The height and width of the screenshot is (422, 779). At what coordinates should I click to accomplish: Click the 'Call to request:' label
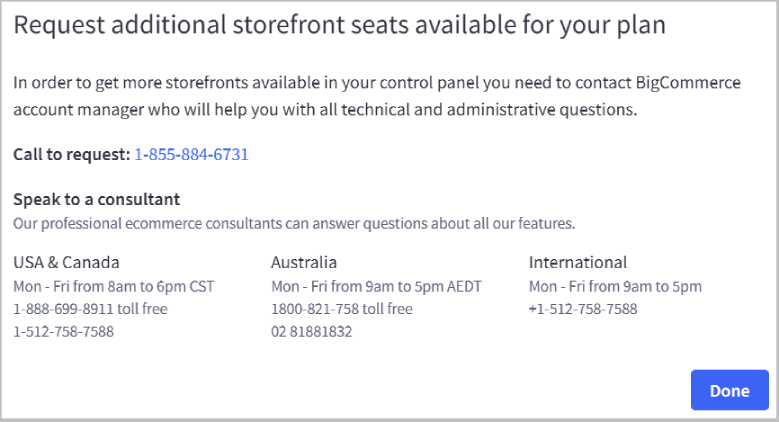(71, 154)
